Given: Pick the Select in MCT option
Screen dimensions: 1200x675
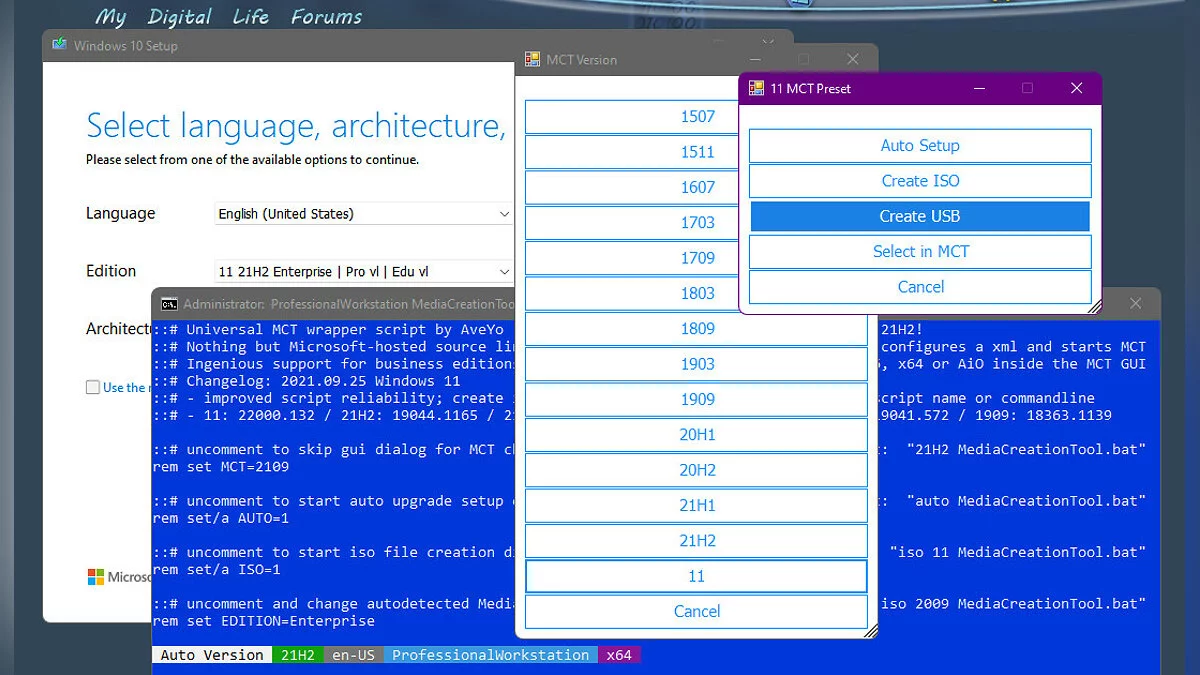Looking at the screenshot, I should tap(920, 252).
